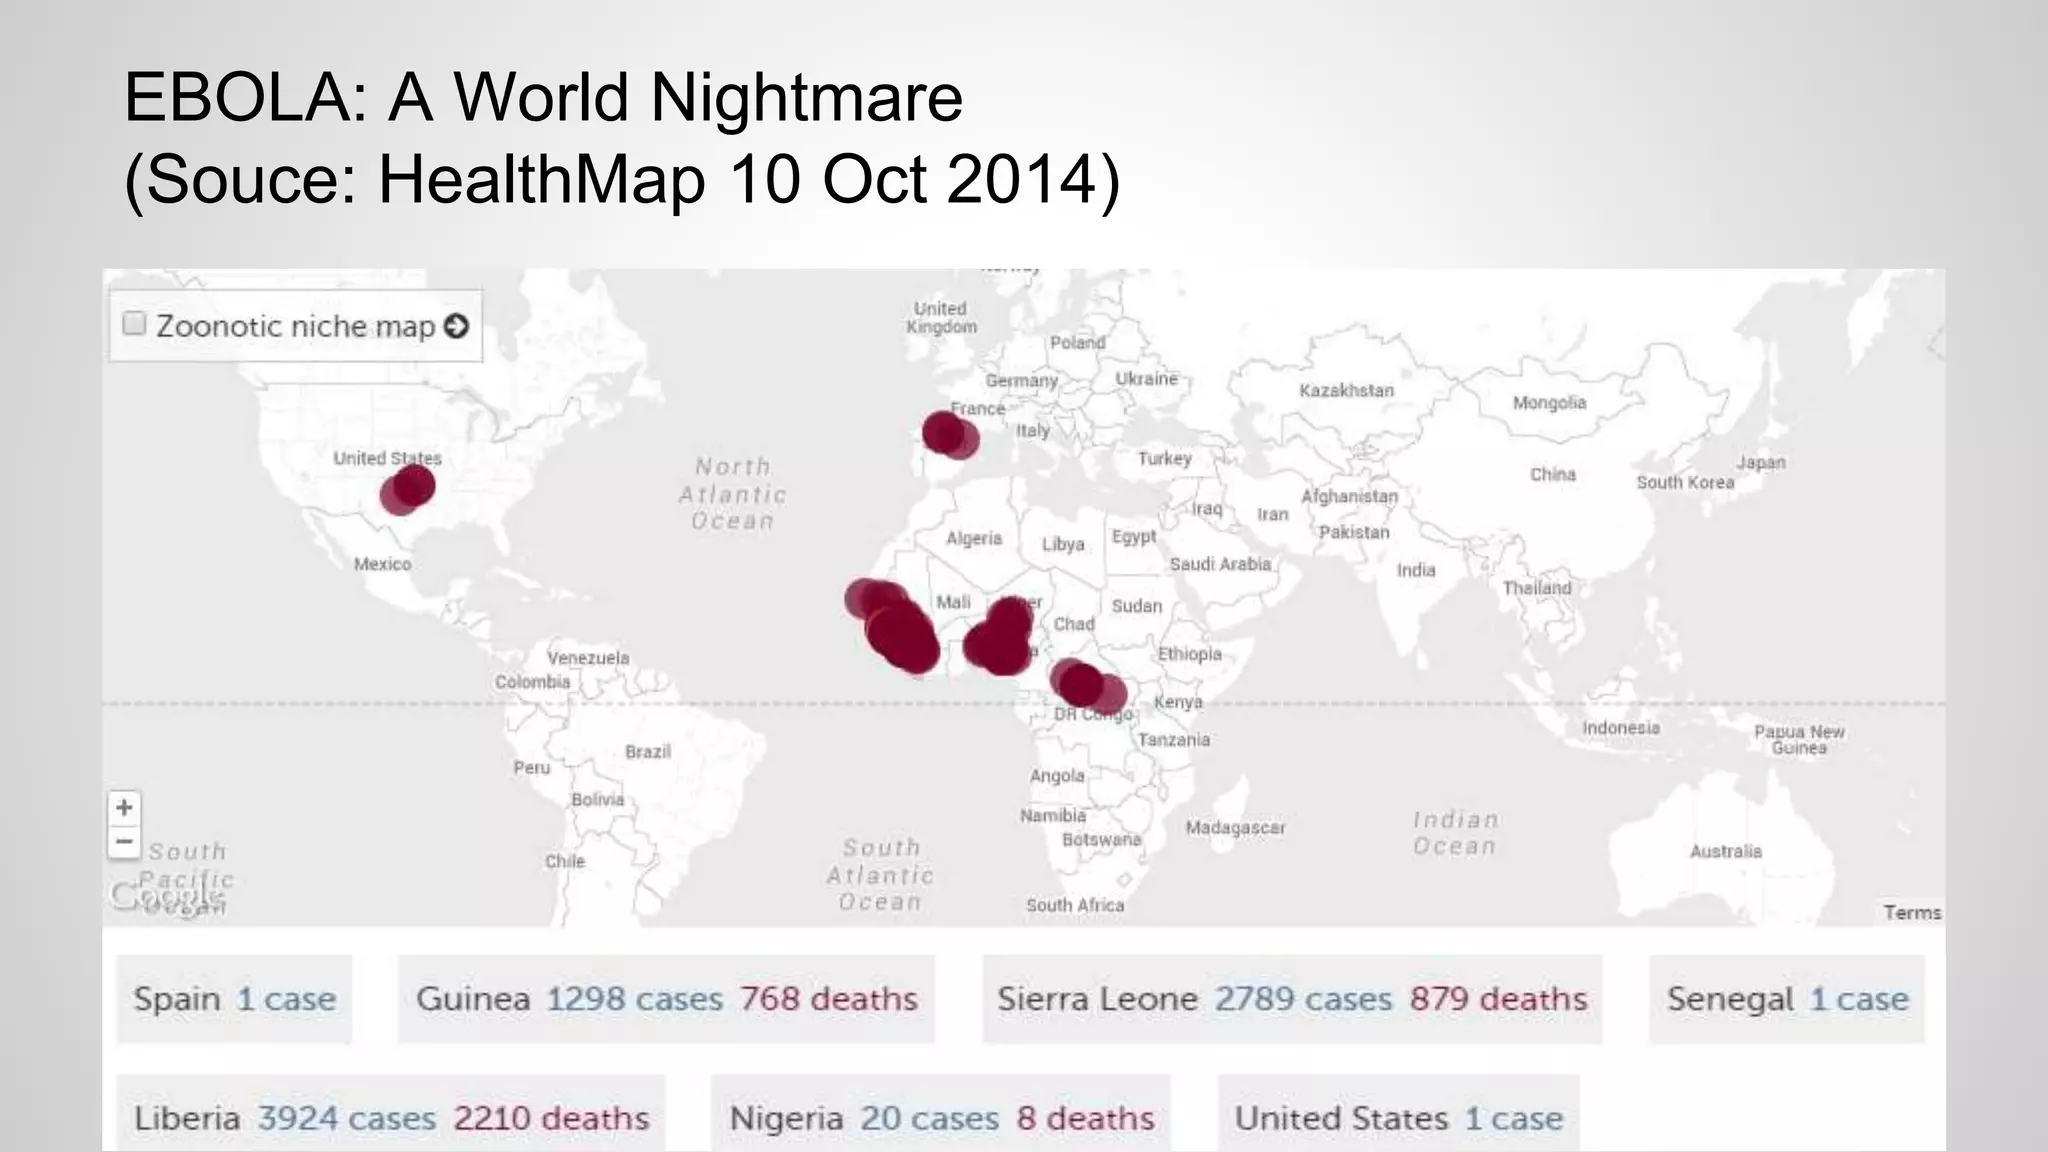Select the United States 1 case tile
This screenshot has height=1152, width=2048.
coord(1398,1117)
